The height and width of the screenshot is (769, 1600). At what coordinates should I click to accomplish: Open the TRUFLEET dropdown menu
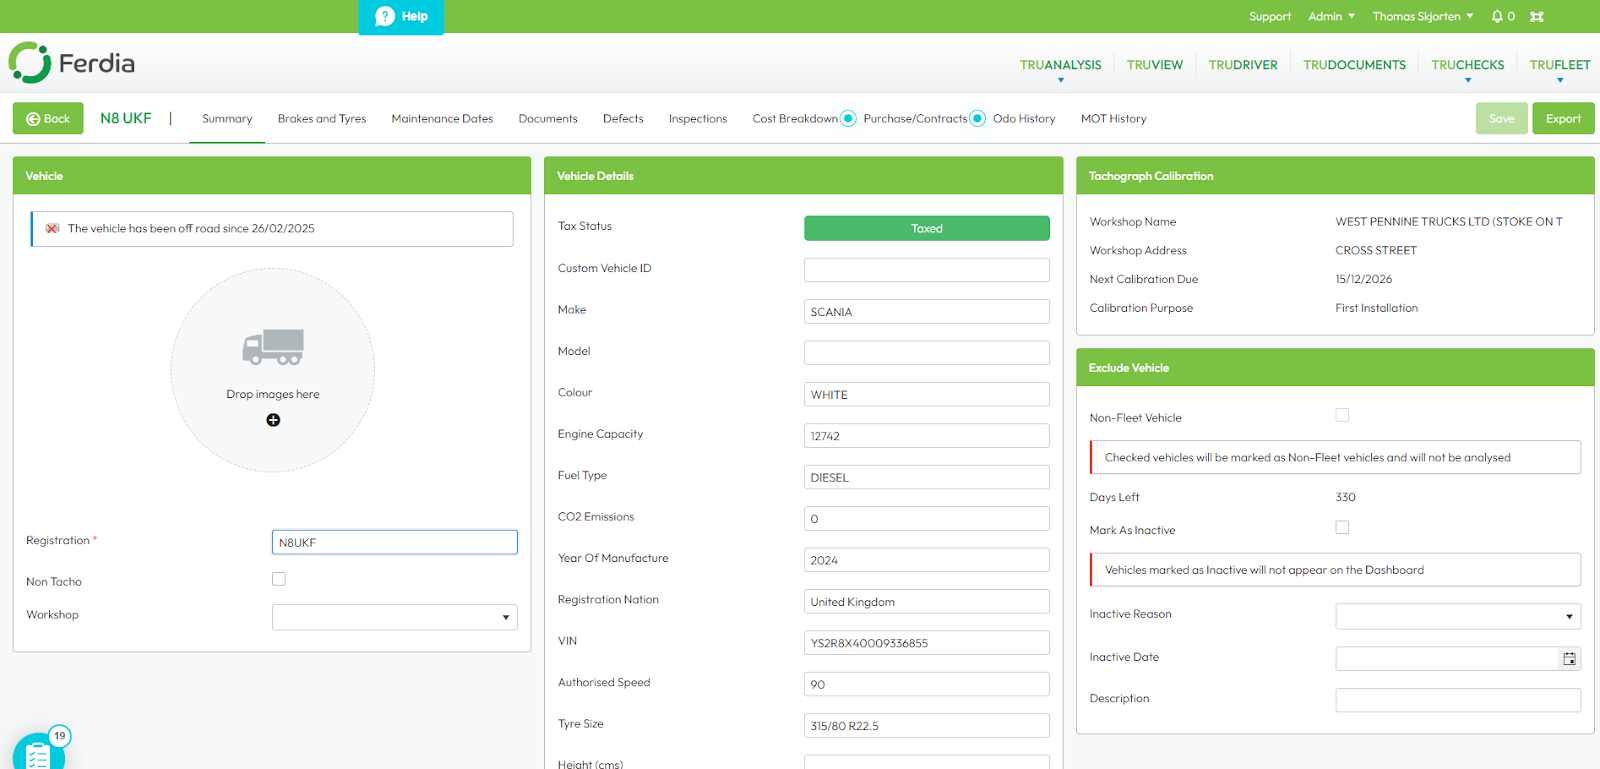click(1560, 65)
